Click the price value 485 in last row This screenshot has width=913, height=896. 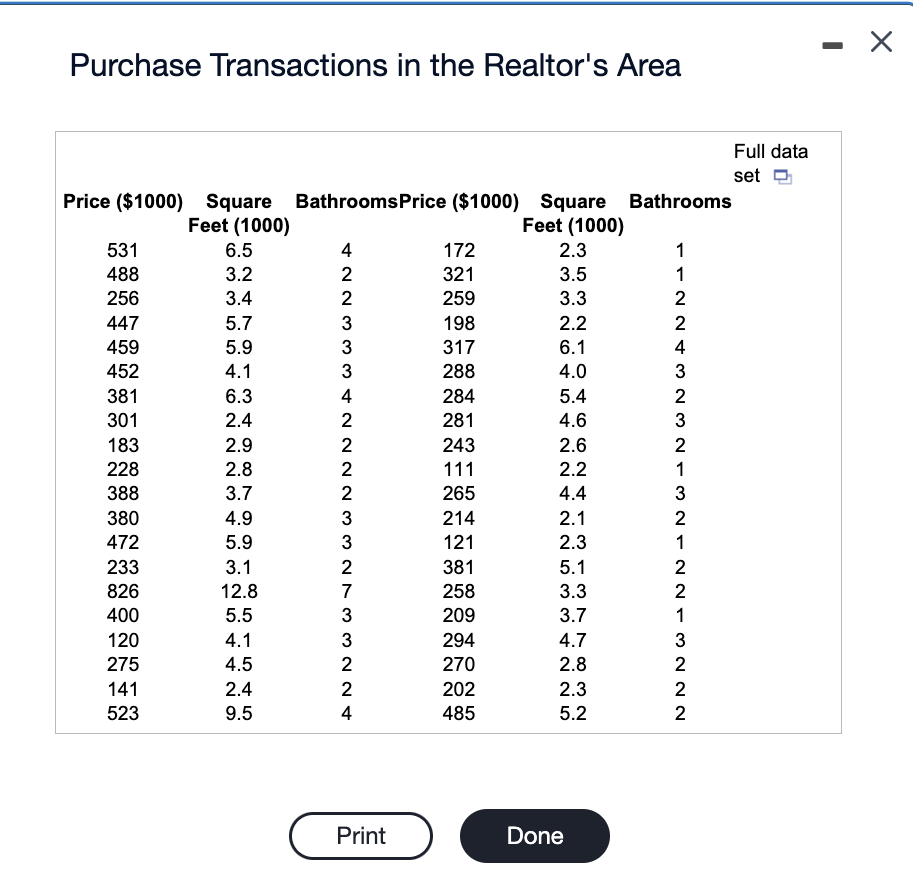coord(459,713)
